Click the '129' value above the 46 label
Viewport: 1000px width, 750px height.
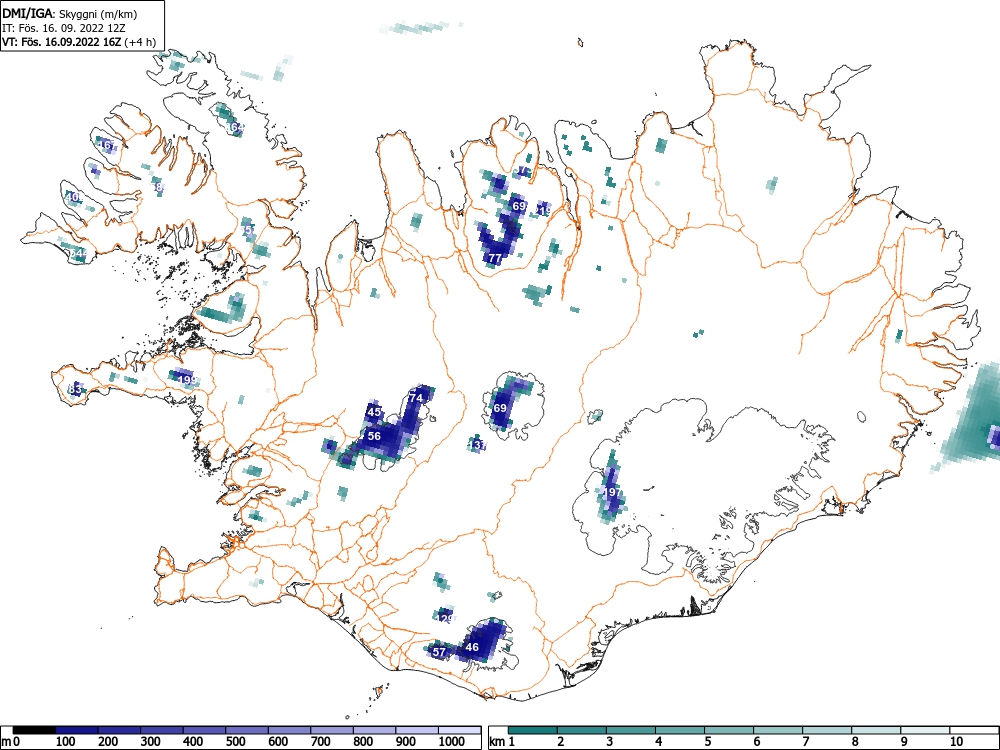[446, 619]
